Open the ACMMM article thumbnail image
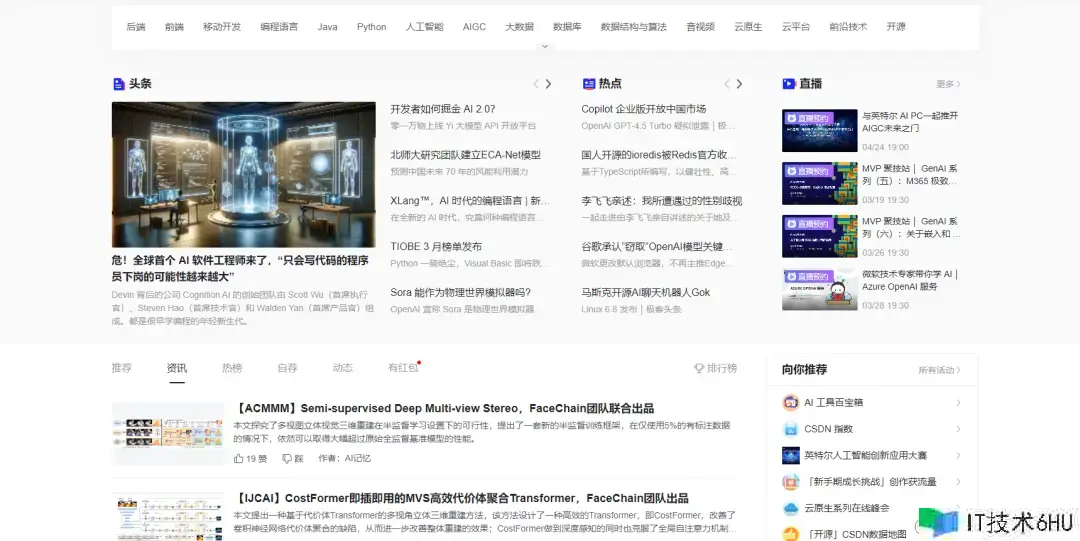This screenshot has width=1080, height=541. 167,433
